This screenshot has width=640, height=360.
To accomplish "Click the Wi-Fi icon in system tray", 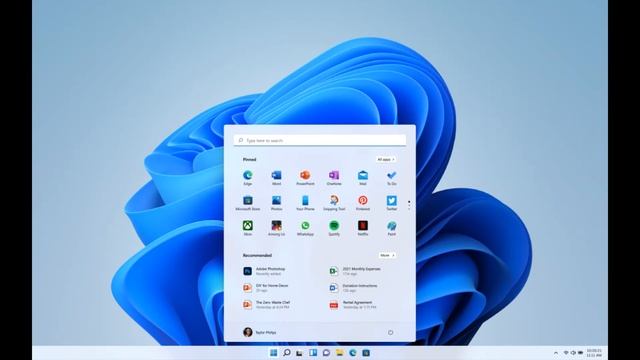I will tap(566, 353).
